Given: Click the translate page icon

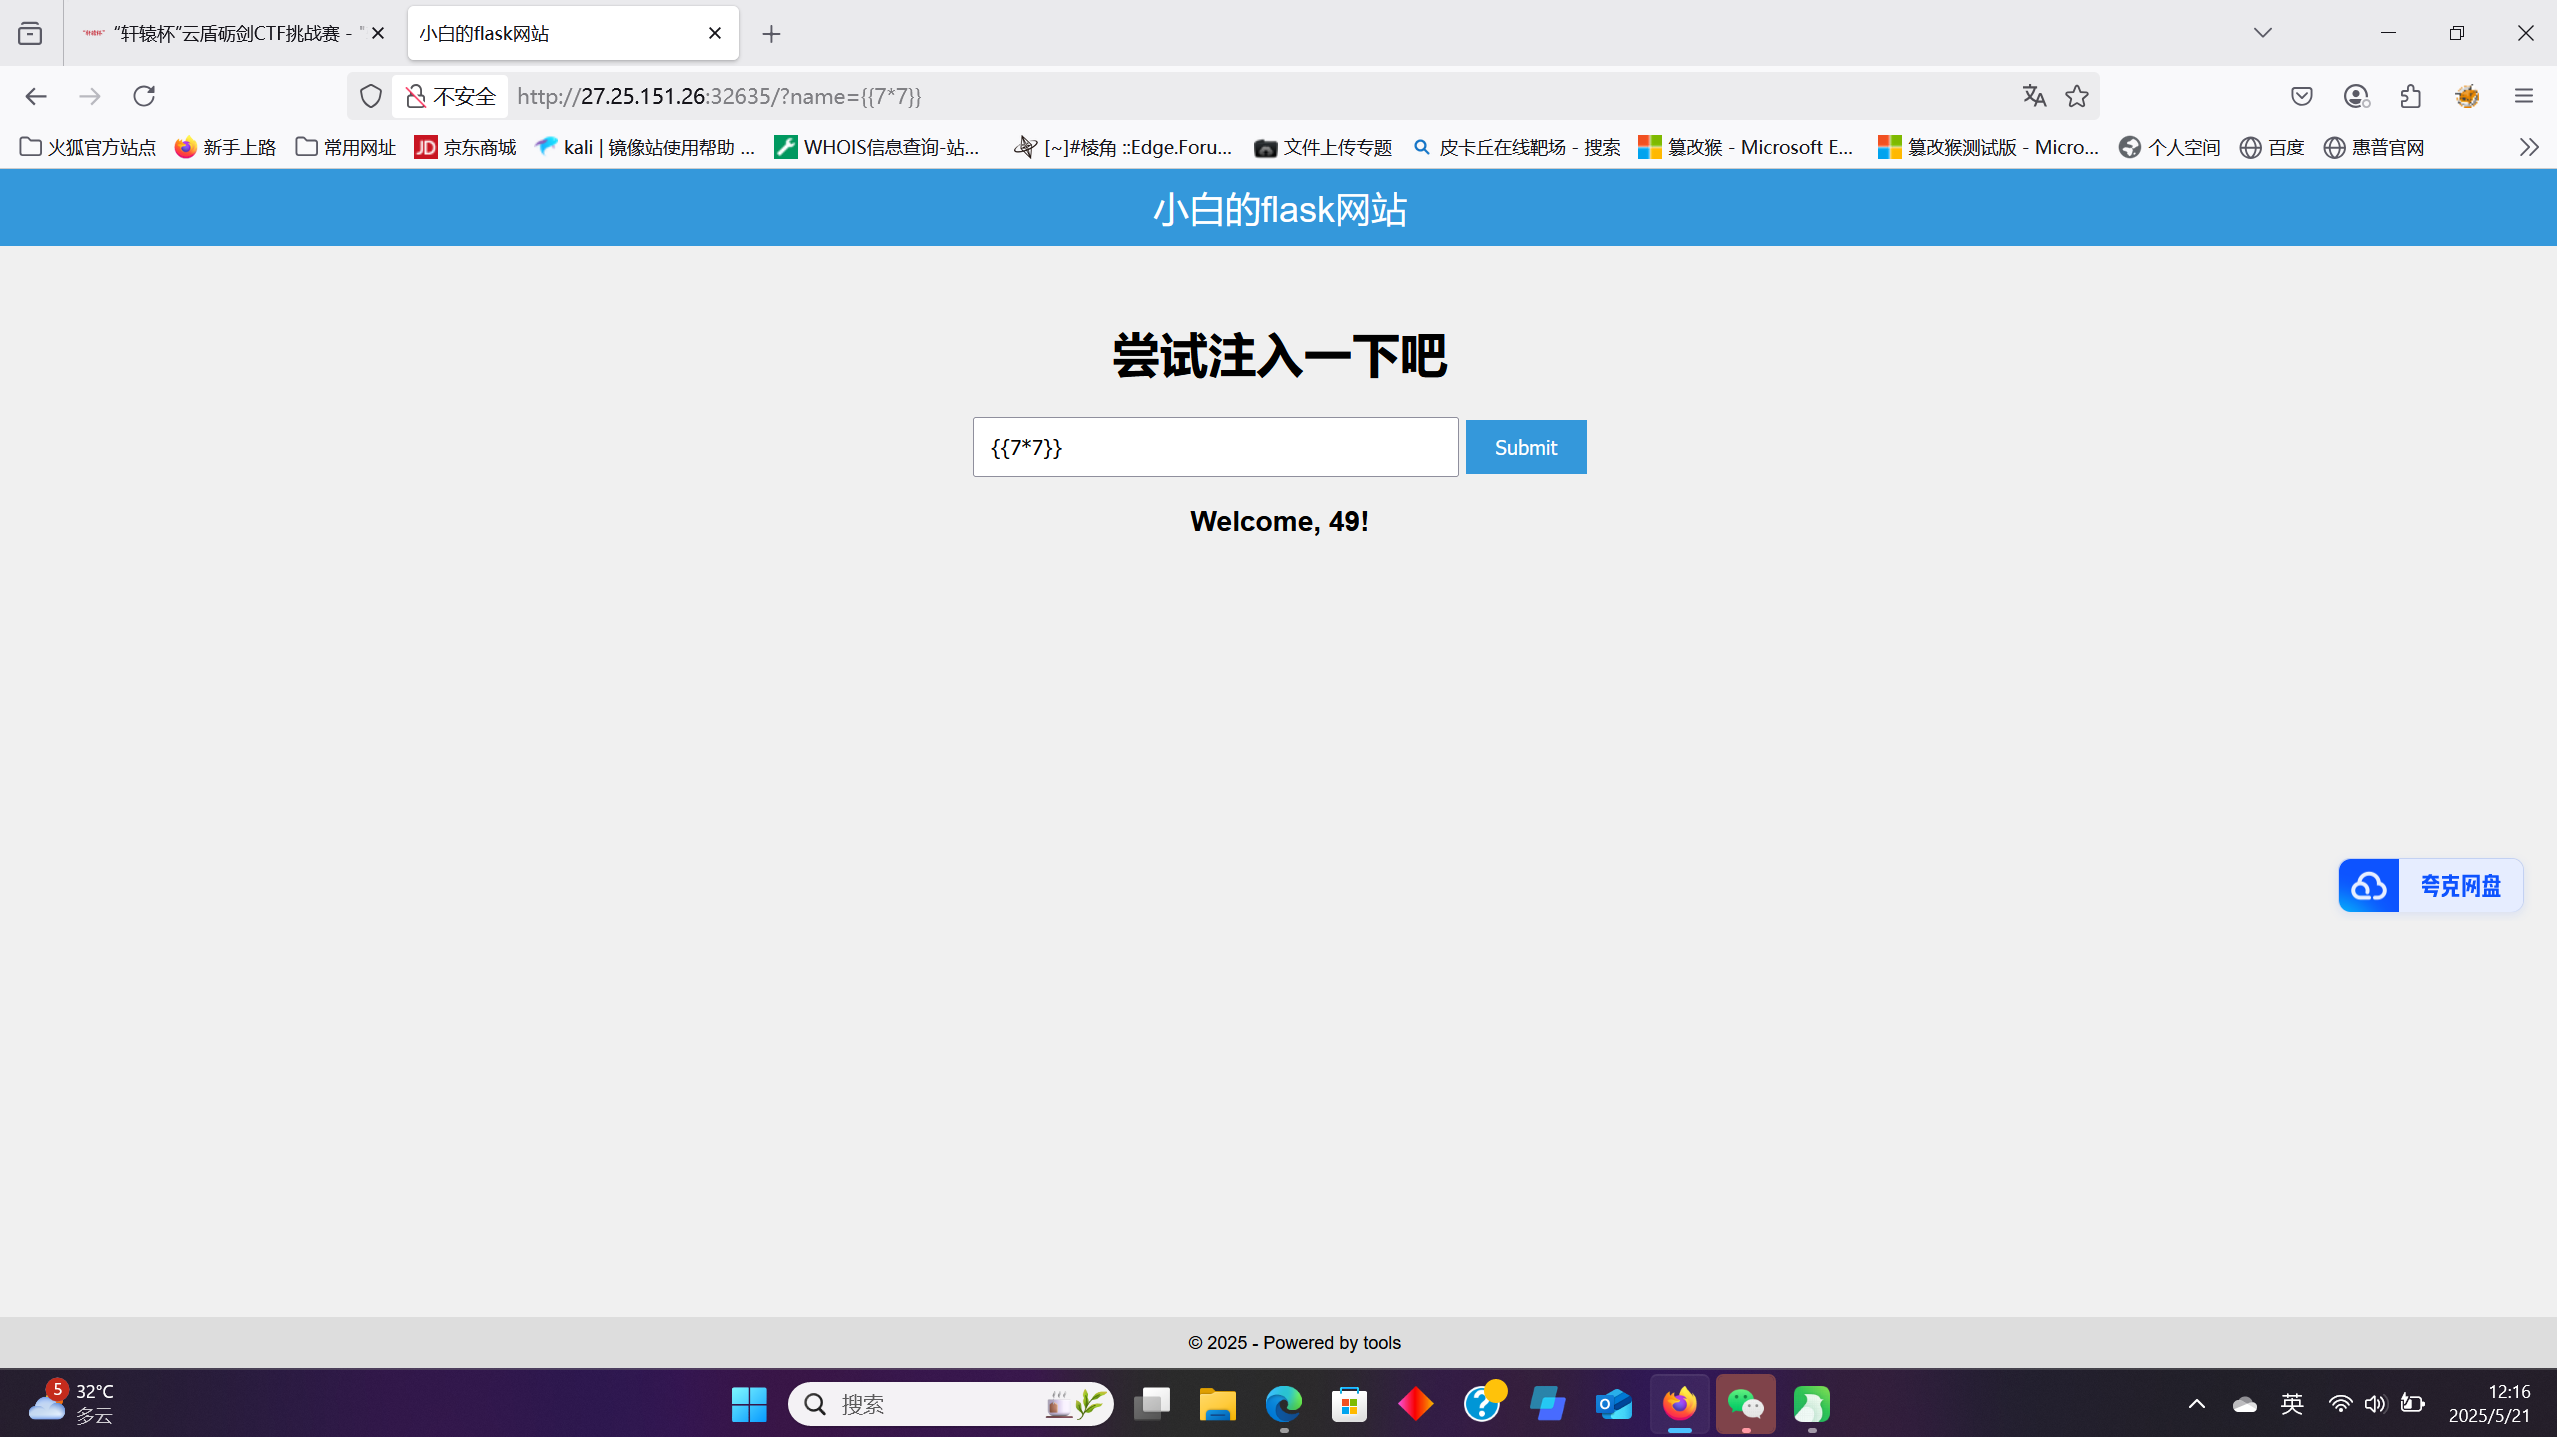Looking at the screenshot, I should pos(2034,96).
